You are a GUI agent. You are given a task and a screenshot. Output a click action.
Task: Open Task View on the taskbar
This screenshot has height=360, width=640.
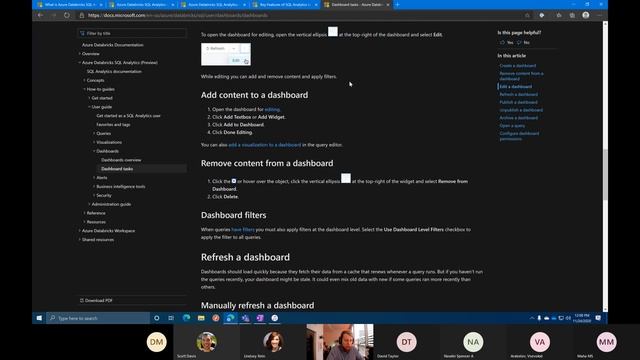point(171,318)
